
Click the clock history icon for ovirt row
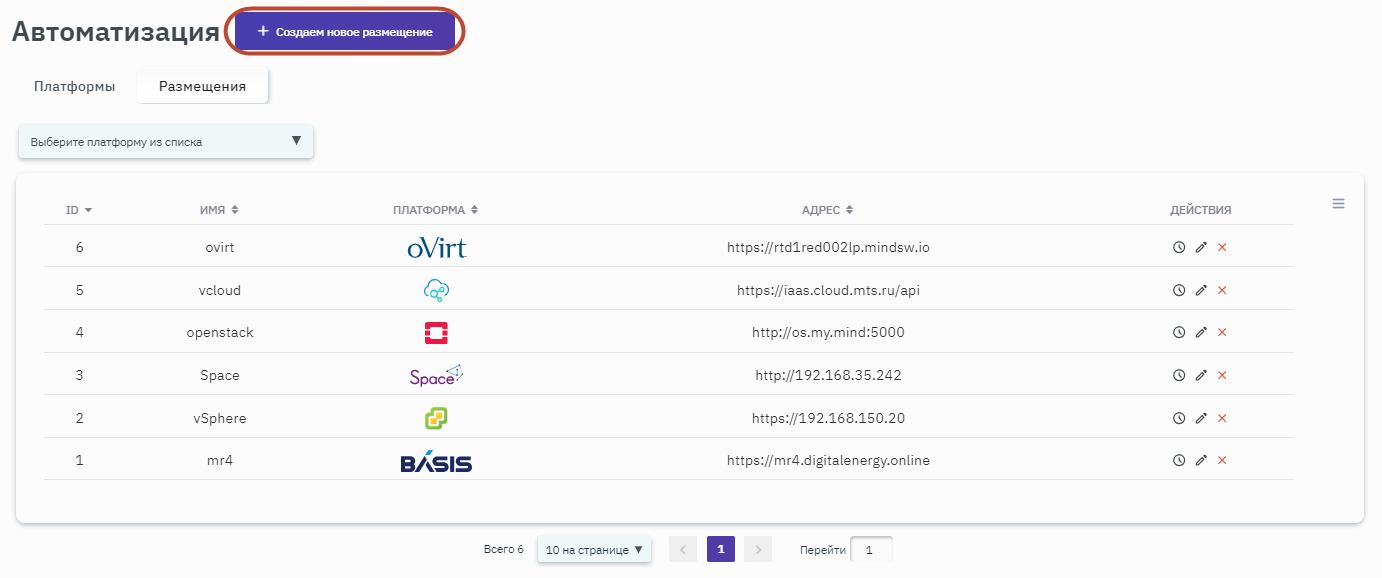[1179, 247]
